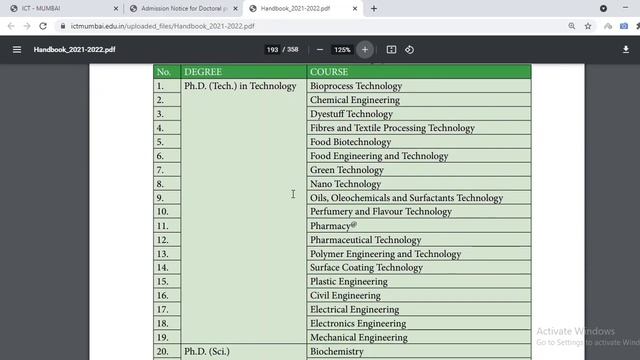The width and height of the screenshot is (640, 360).
Task: Close the Handbook_2021-2022.pdf tab
Action: pyautogui.click(x=355, y=9)
